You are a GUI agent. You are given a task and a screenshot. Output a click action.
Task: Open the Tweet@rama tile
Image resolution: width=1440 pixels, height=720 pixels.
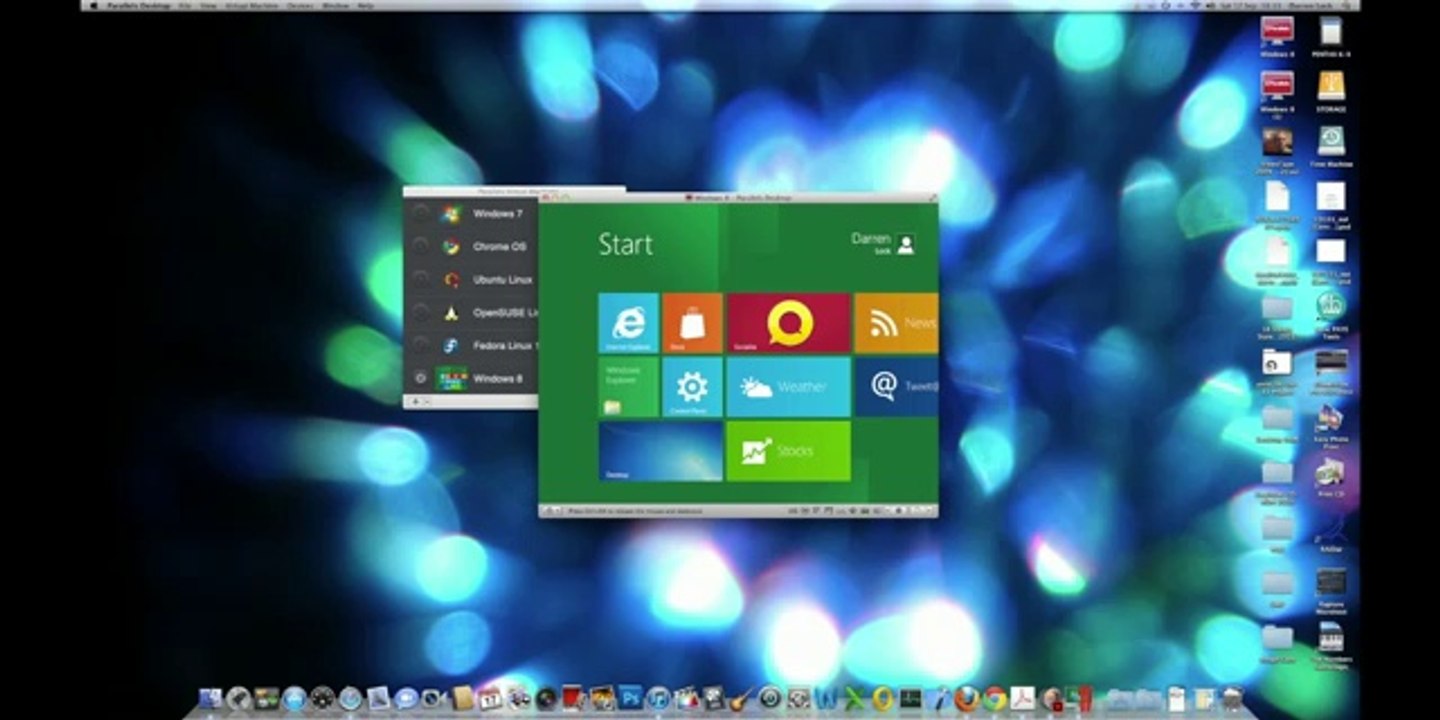tap(896, 387)
